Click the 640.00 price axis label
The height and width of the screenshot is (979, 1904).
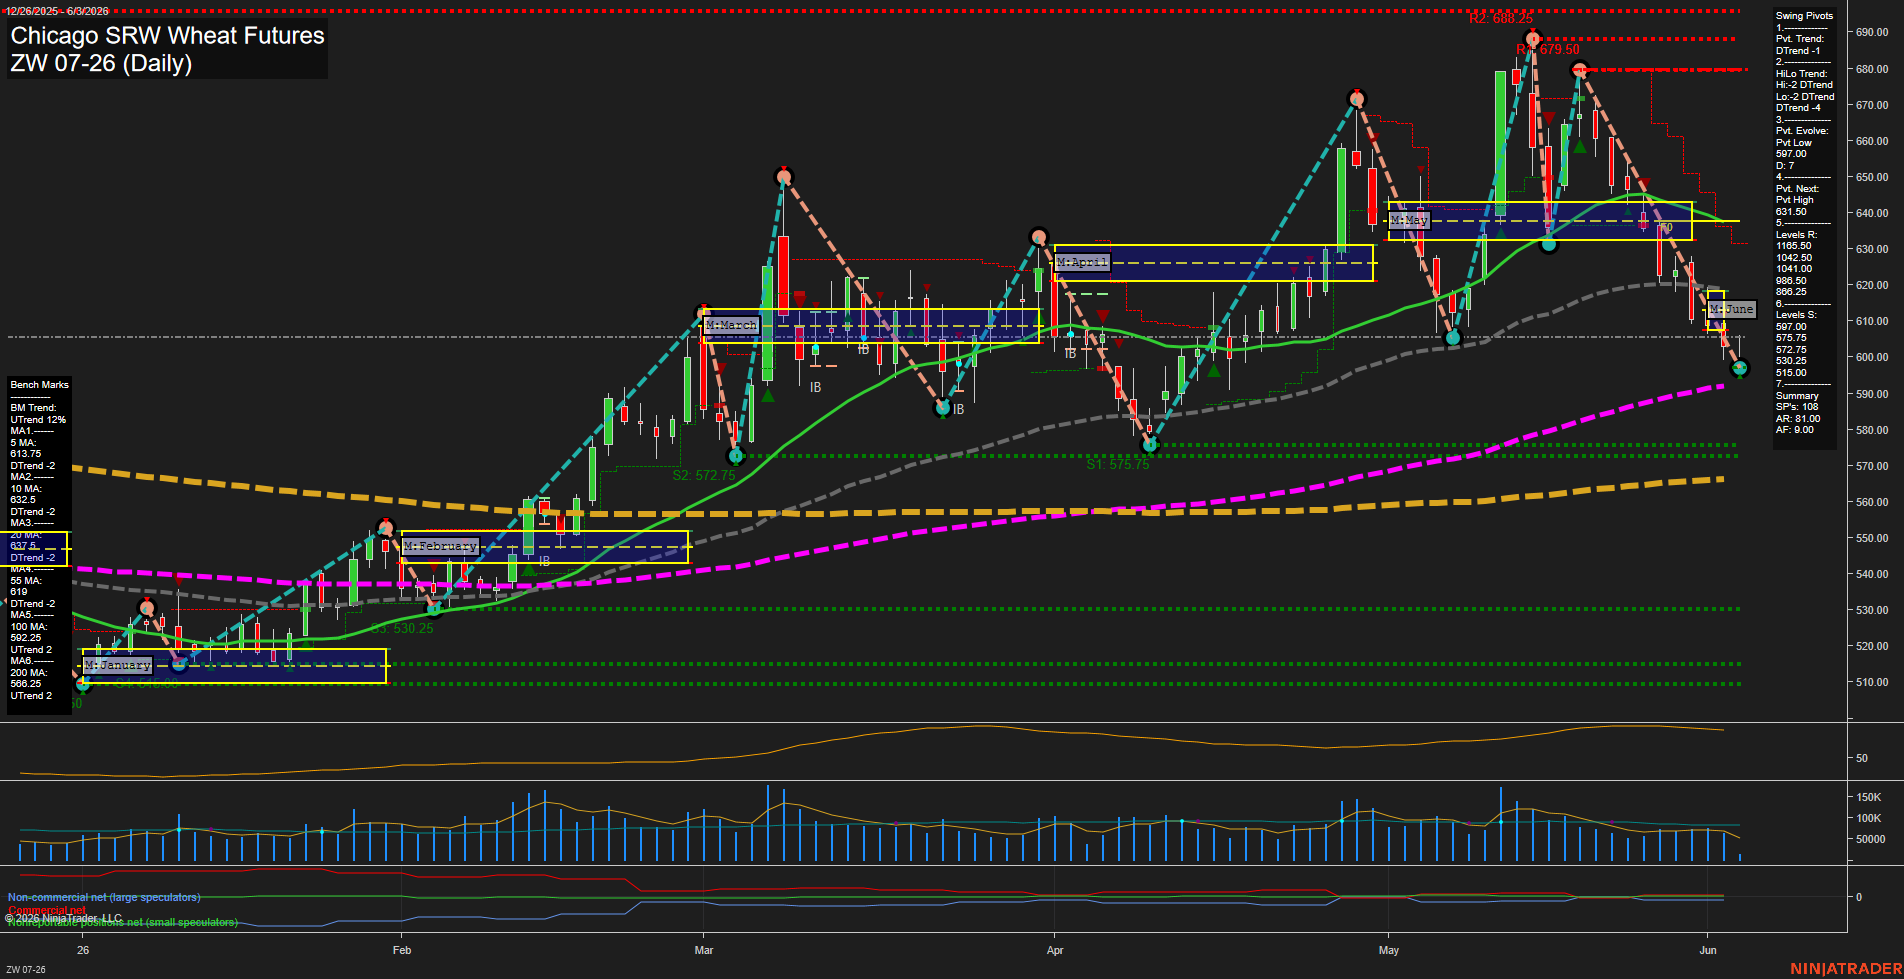tap(1872, 213)
